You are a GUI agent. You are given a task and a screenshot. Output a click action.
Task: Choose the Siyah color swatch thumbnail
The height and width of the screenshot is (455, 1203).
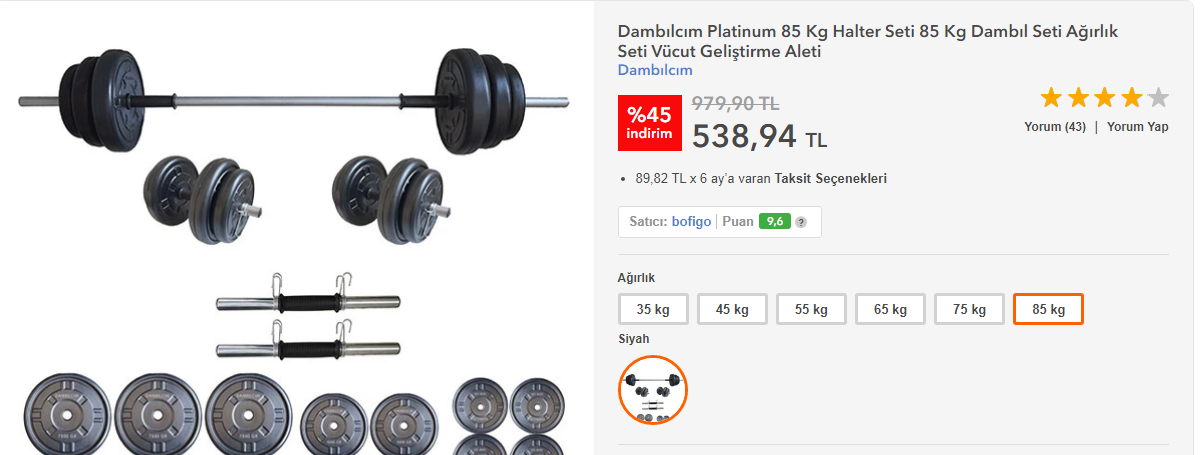pyautogui.click(x=653, y=390)
